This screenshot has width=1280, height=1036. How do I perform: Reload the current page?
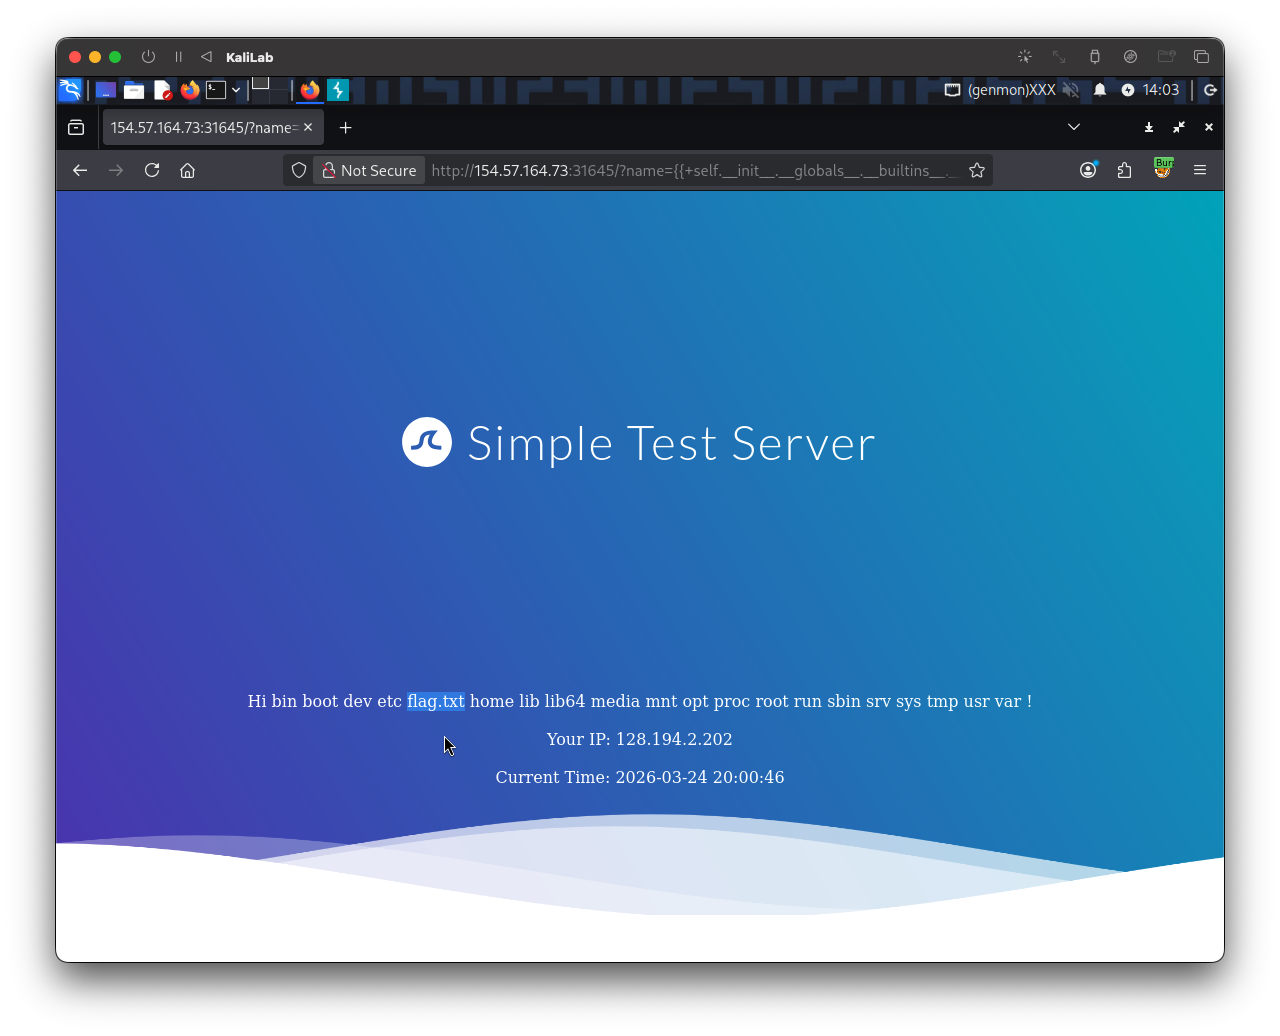click(151, 170)
